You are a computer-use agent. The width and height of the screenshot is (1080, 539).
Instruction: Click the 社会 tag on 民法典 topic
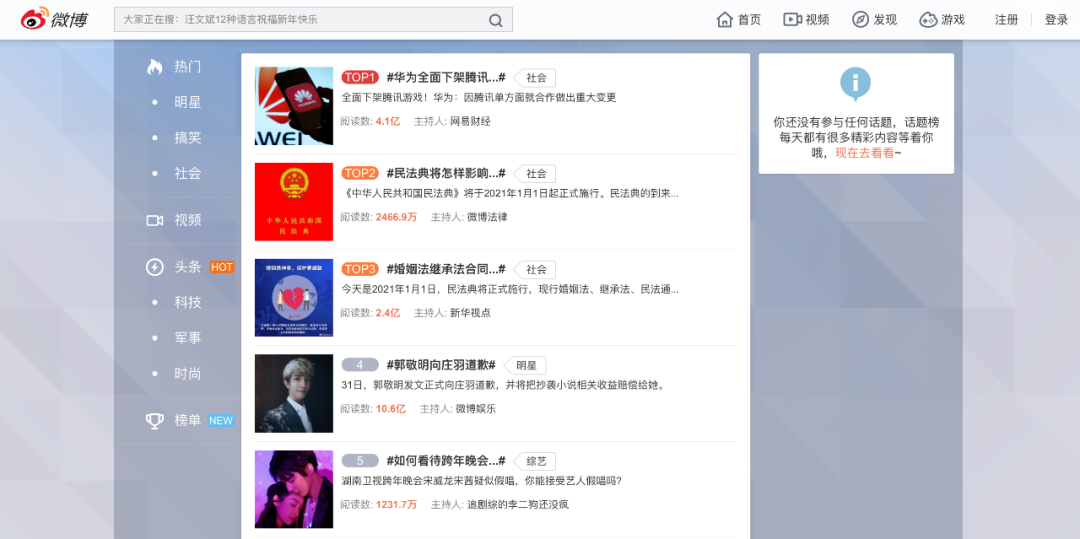[535, 173]
